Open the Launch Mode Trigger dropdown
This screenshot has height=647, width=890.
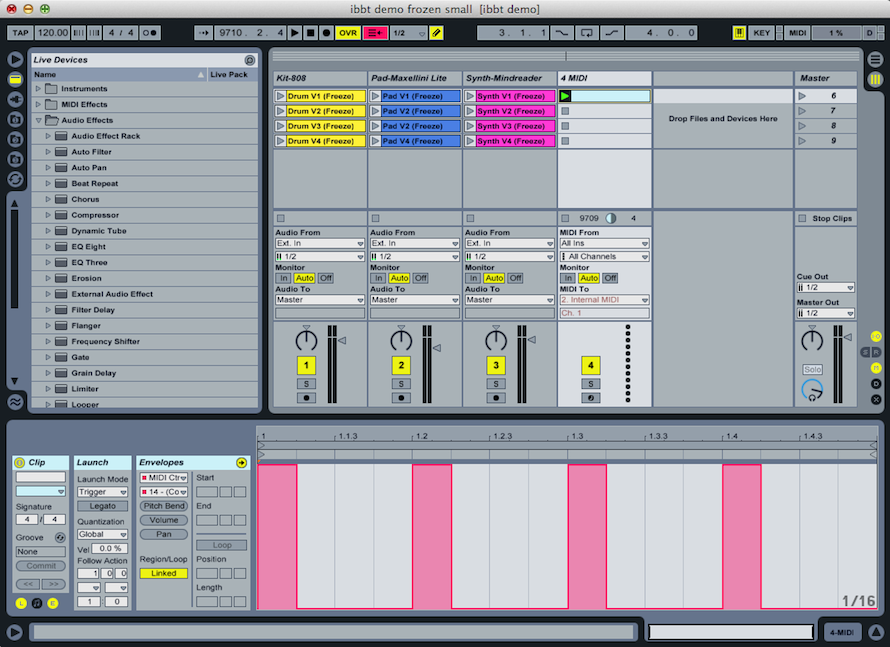(x=104, y=492)
